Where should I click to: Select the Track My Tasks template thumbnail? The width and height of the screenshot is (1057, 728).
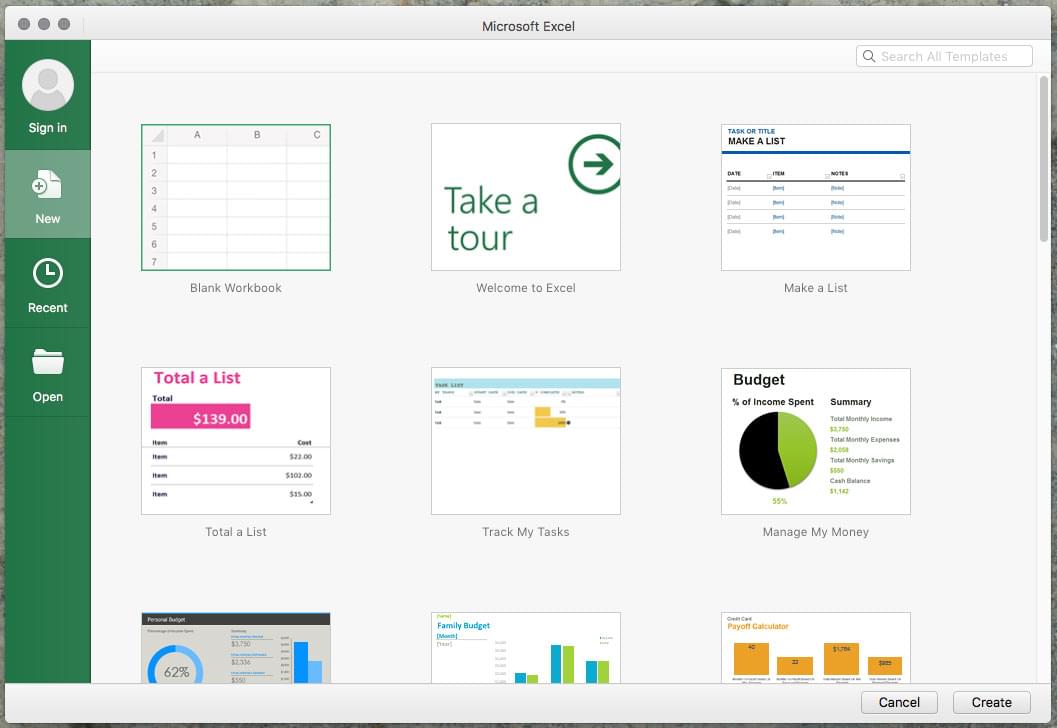[526, 441]
